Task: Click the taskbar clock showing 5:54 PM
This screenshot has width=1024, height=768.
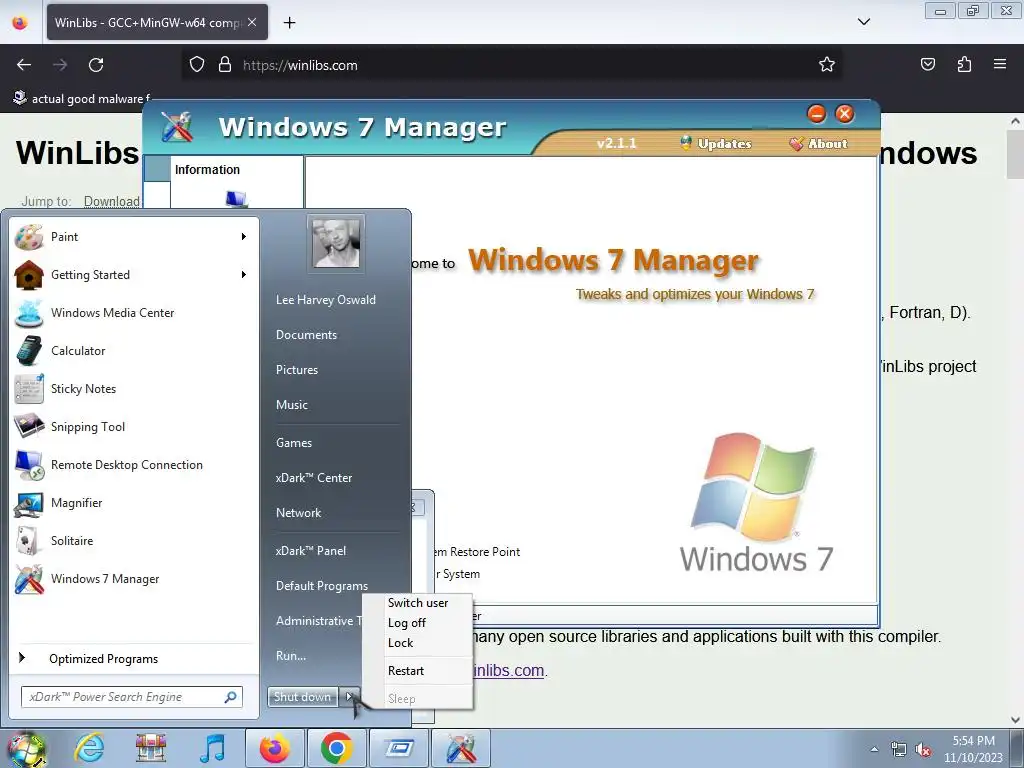Action: pyautogui.click(x=973, y=749)
